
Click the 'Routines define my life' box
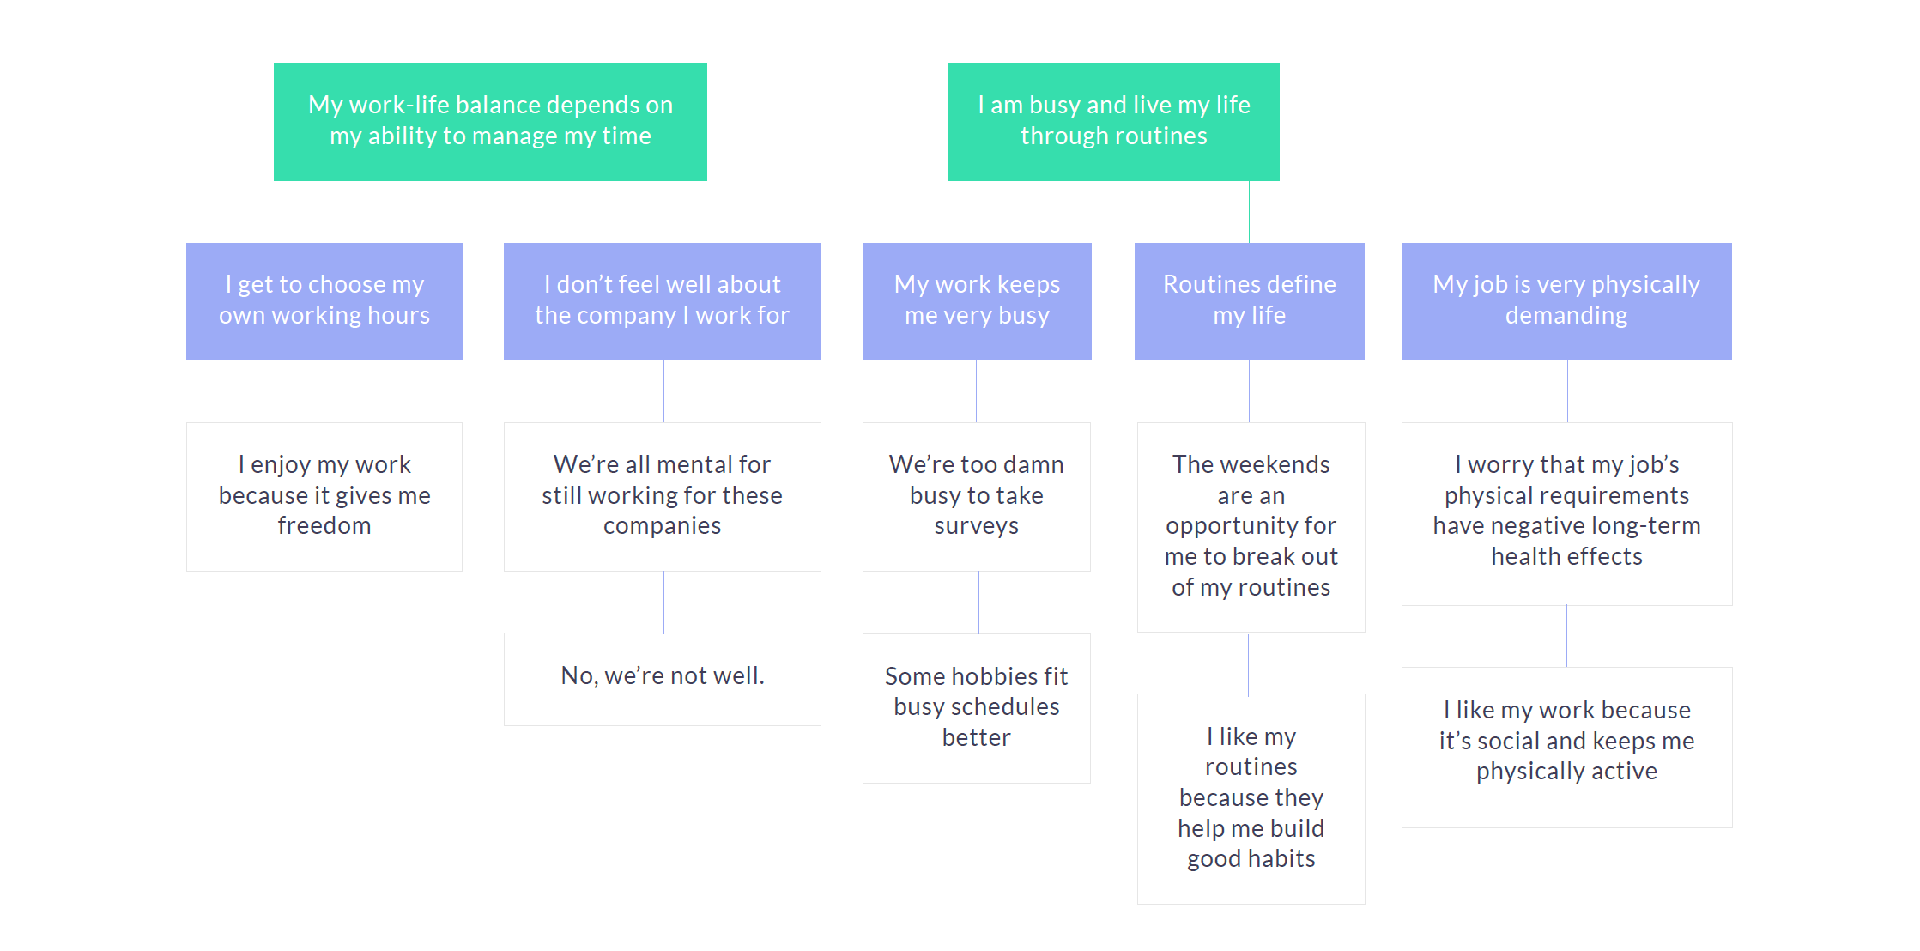click(1249, 301)
